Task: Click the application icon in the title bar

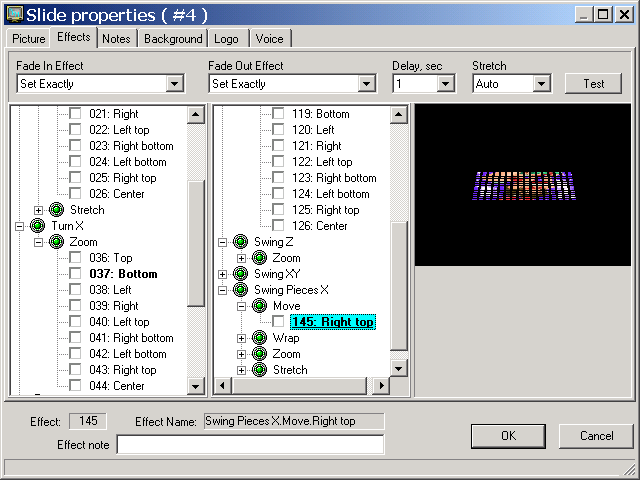Action: point(15,15)
